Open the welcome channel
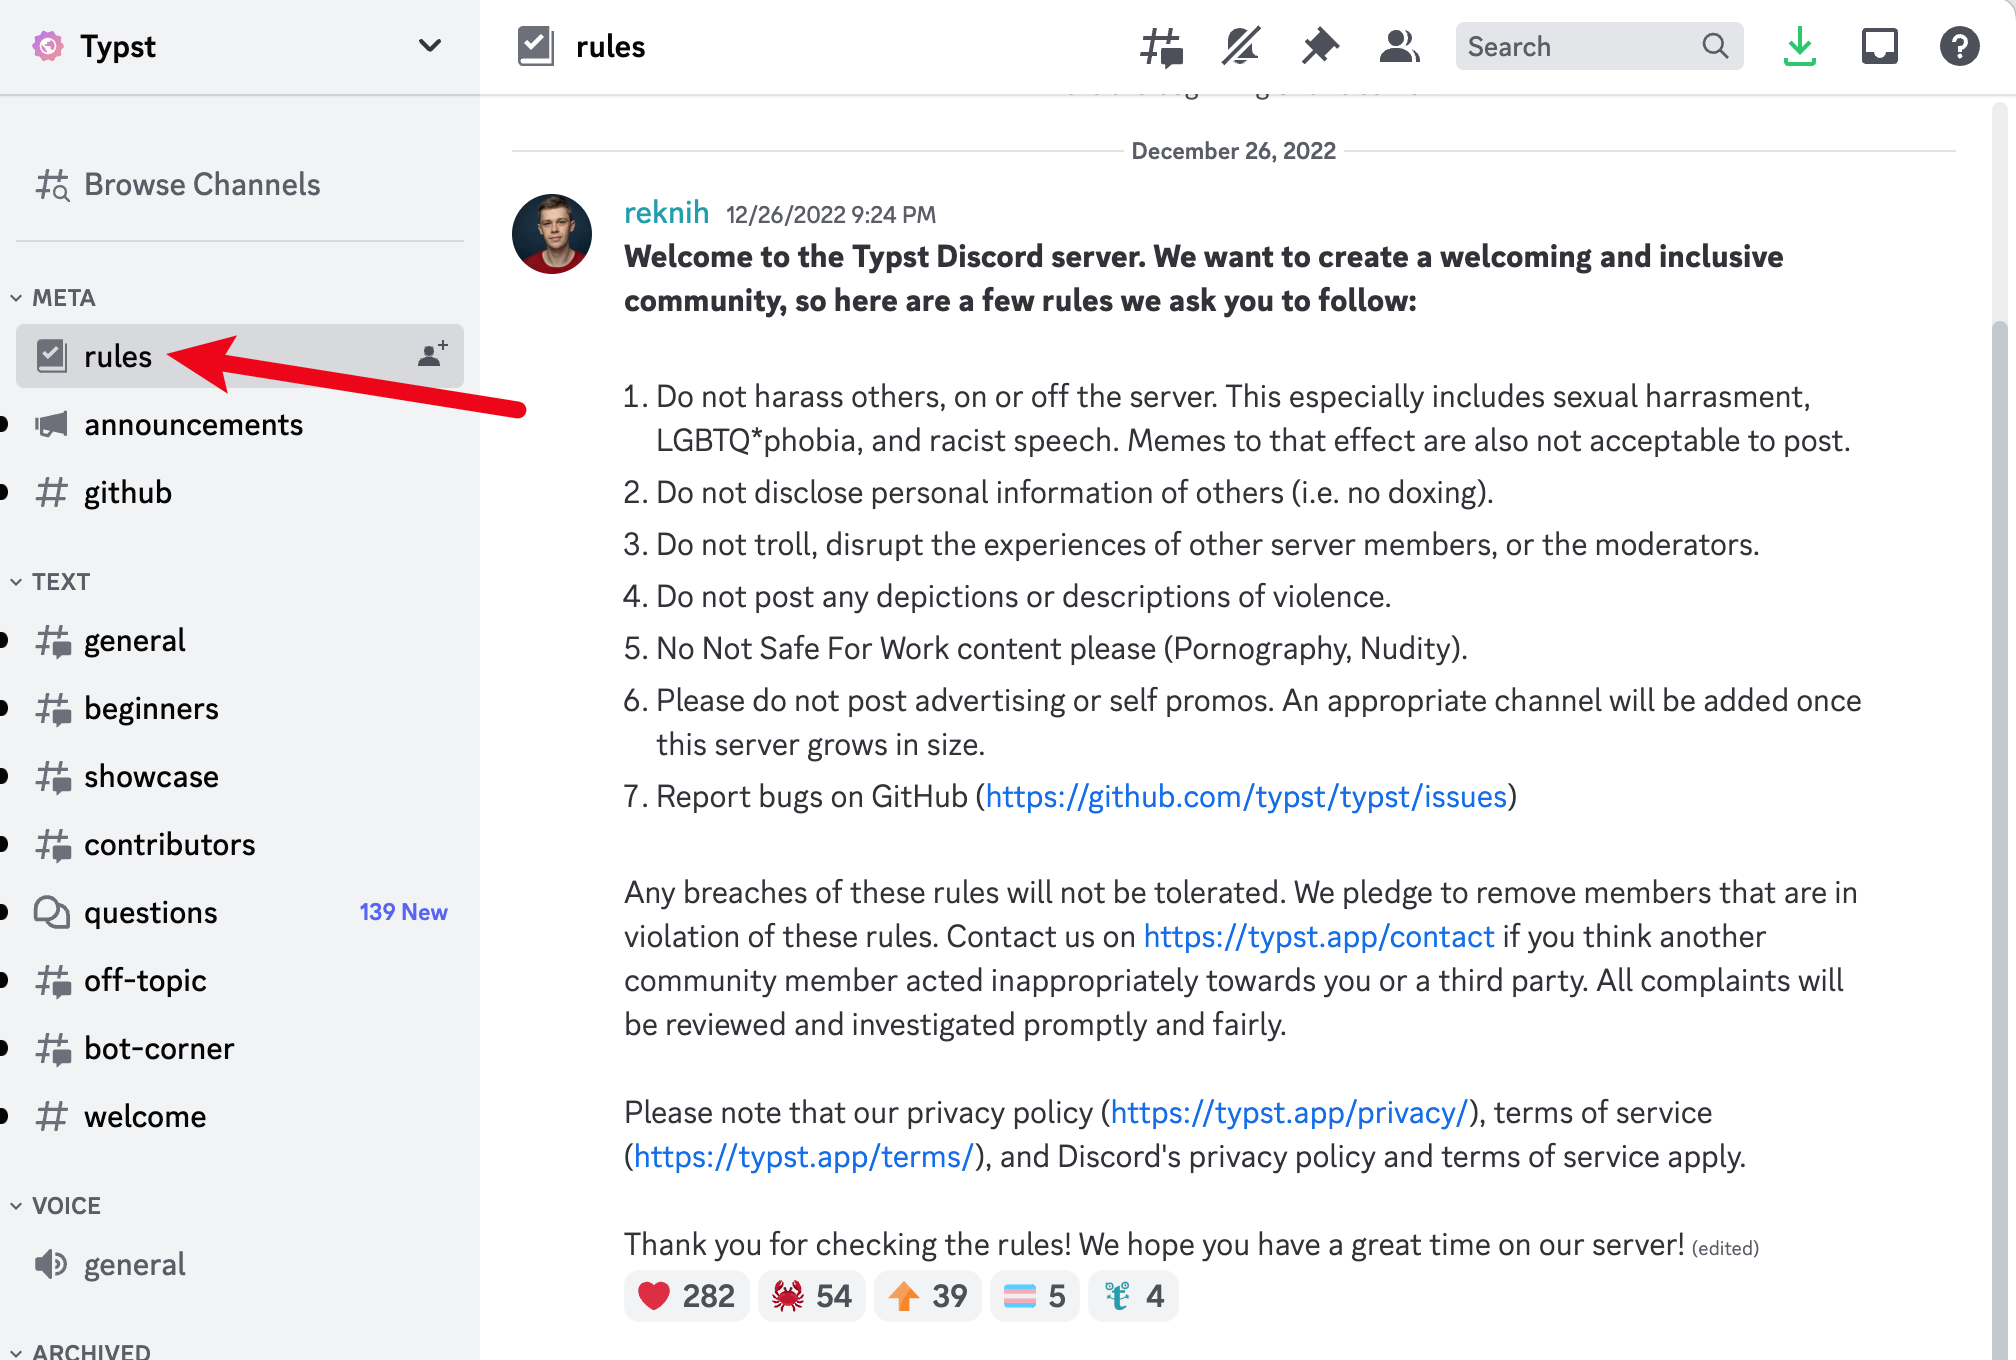 [240, 1116]
